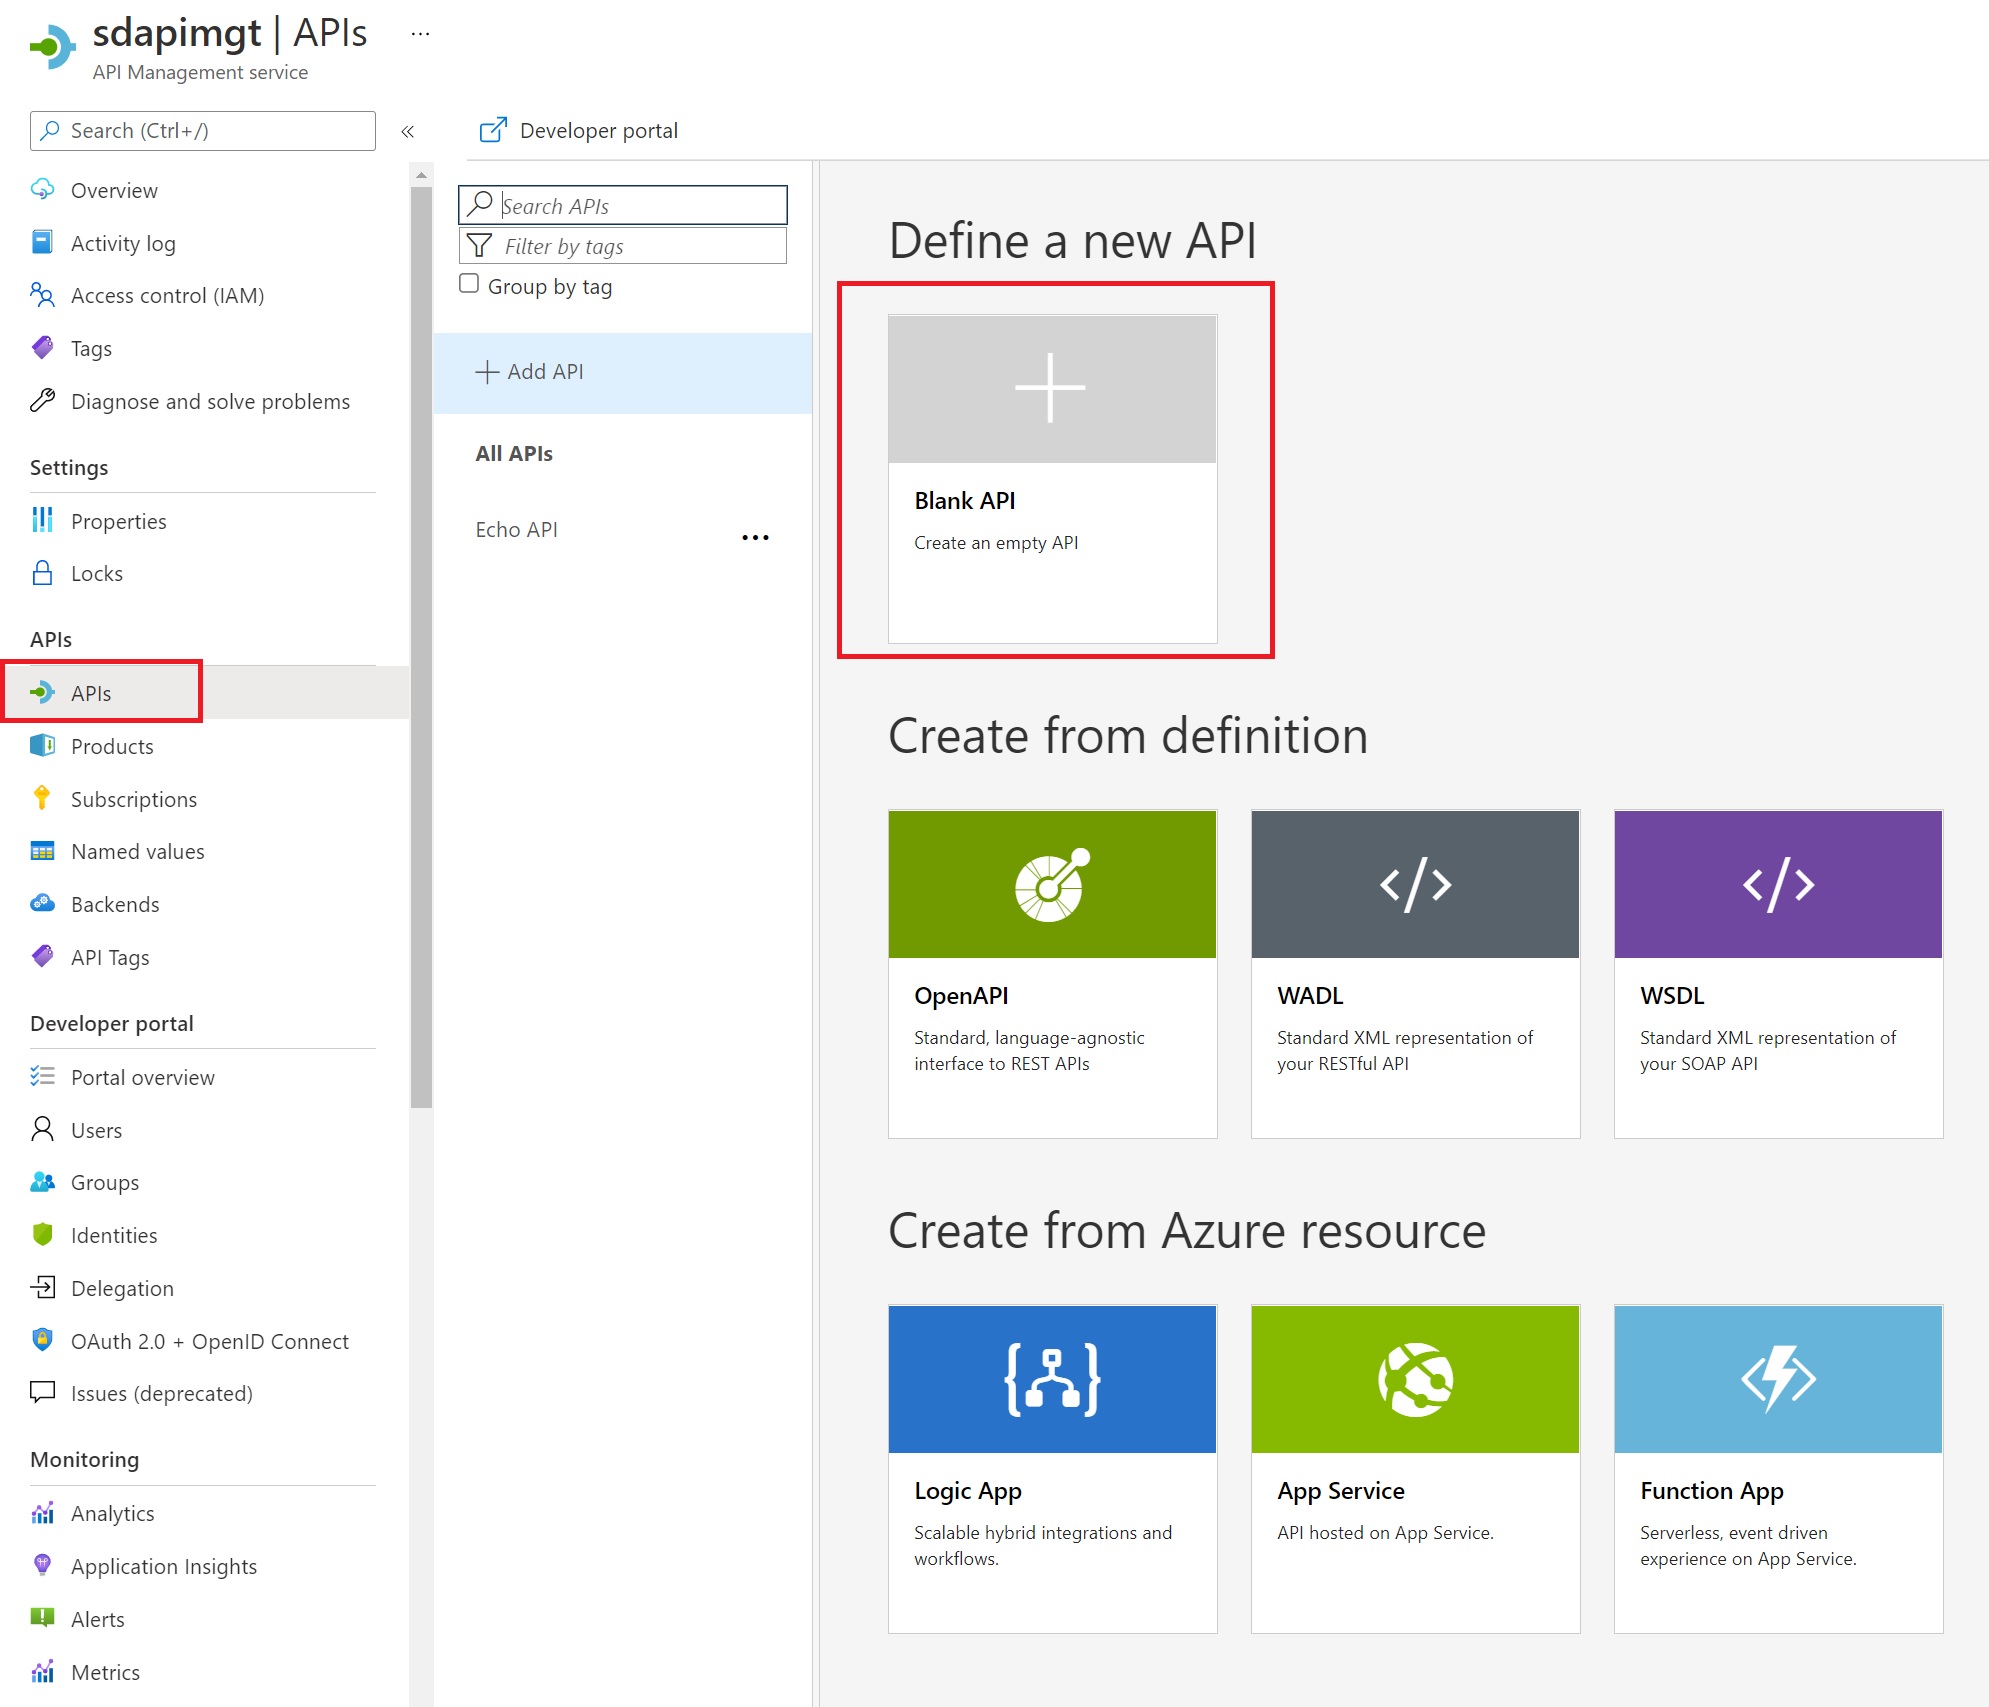1989x1707 pixels.
Task: Open Echo API context menu ellipsis
Action: tap(755, 537)
